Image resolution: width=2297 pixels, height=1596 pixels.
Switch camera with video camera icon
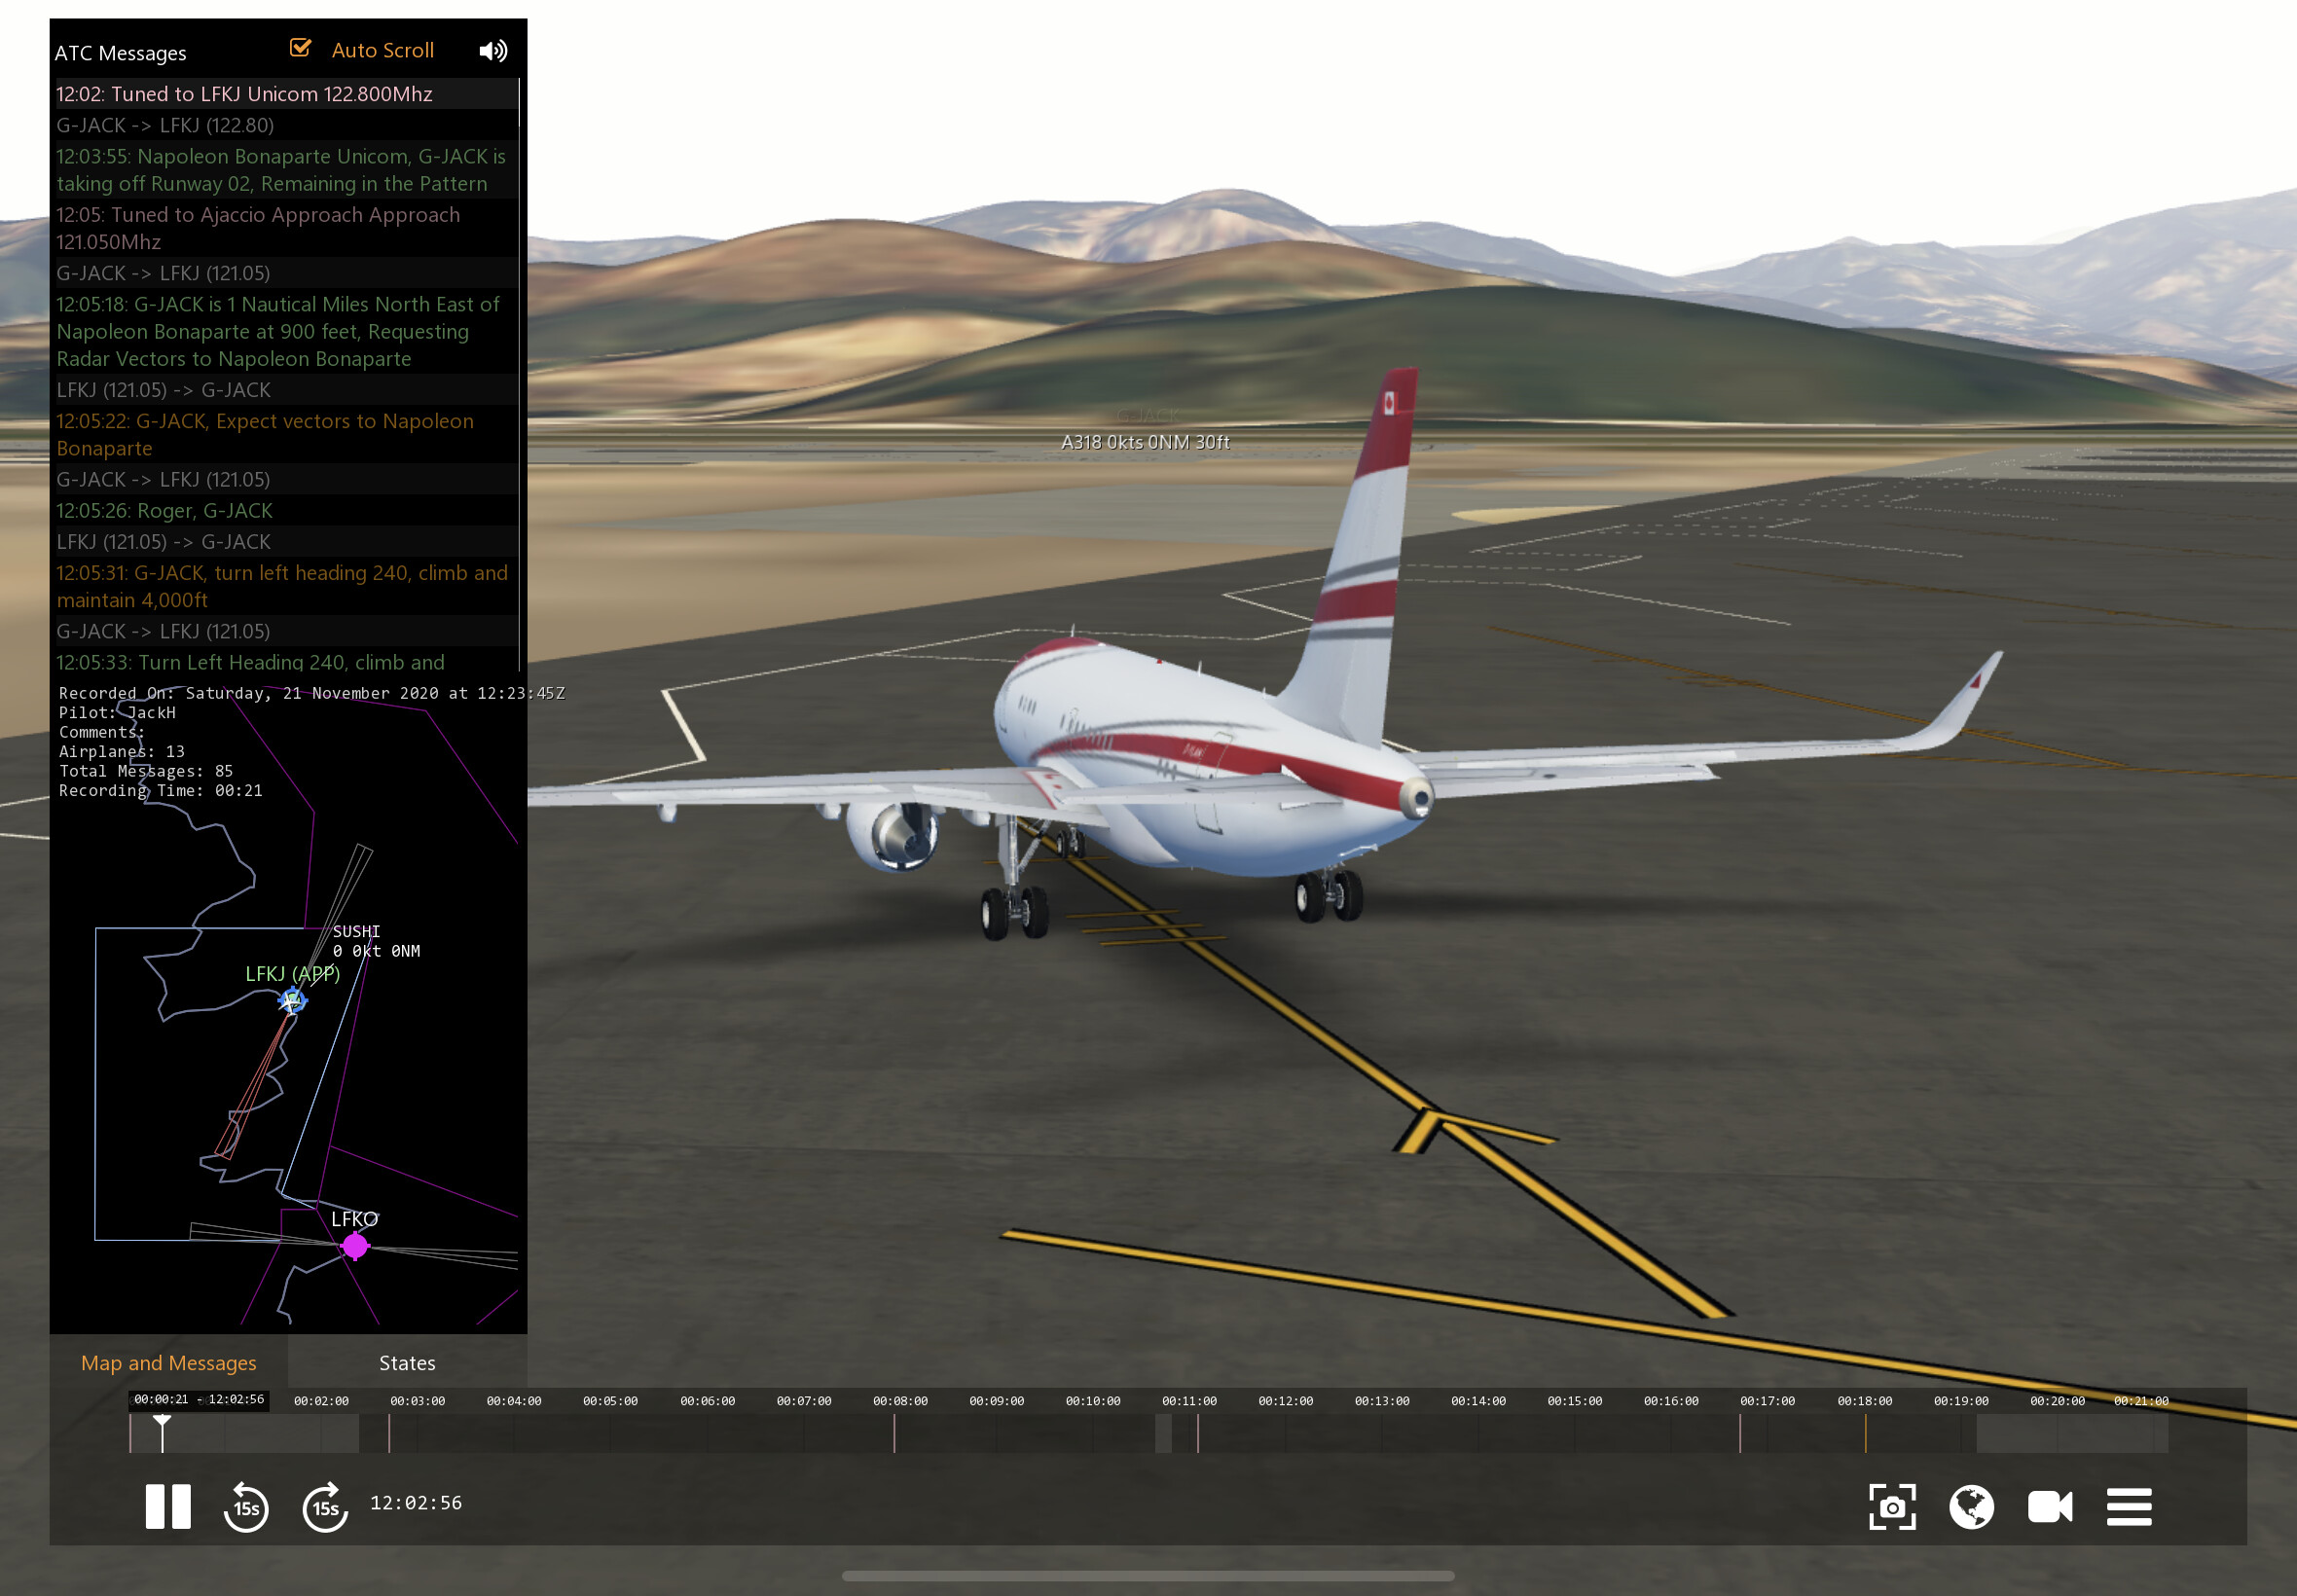click(2049, 1506)
